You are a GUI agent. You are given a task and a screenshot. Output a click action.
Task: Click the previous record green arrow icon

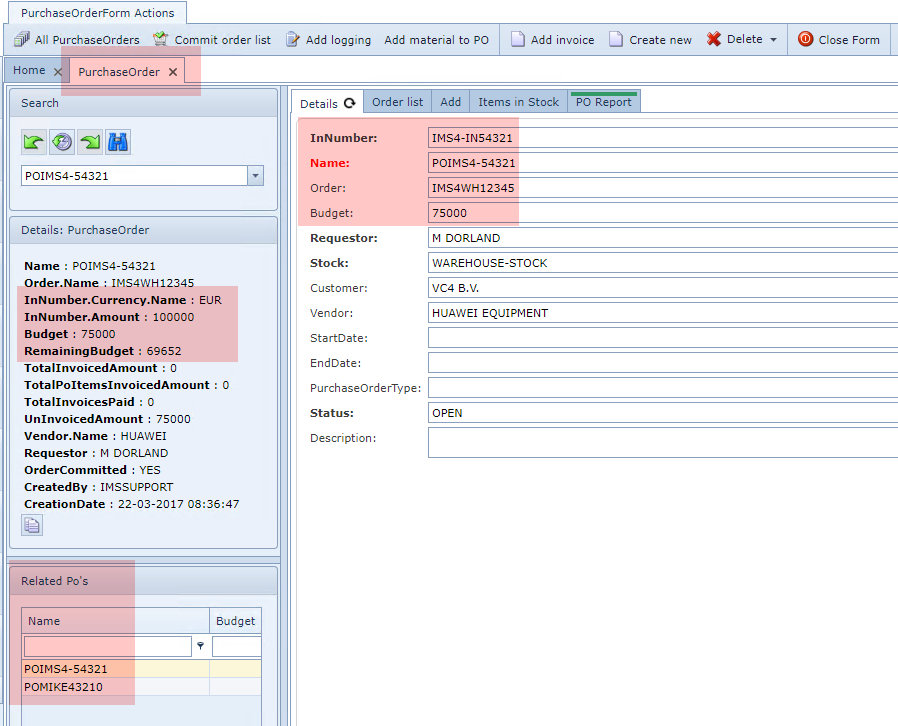pyautogui.click(x=34, y=142)
